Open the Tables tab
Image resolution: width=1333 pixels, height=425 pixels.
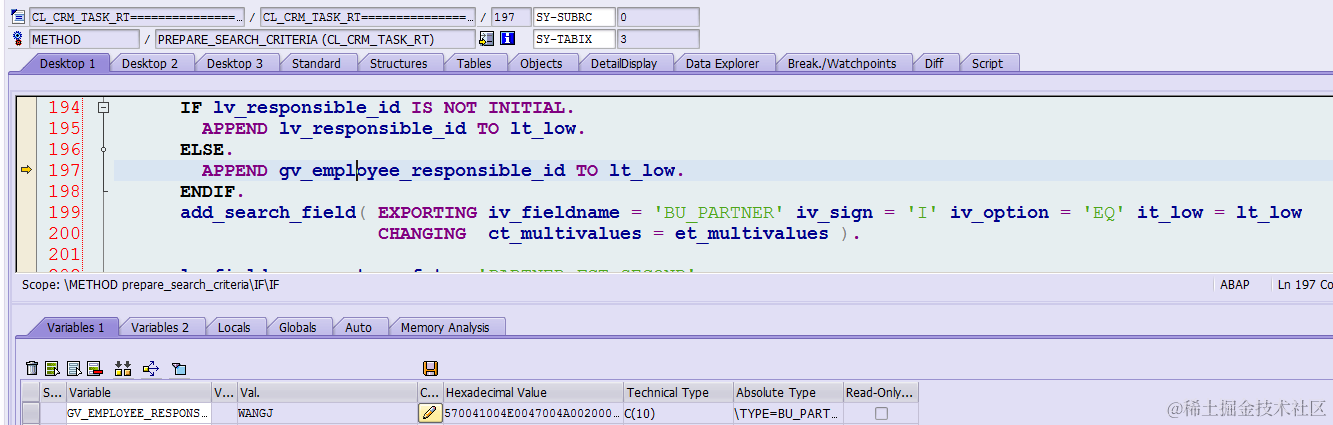point(474,63)
